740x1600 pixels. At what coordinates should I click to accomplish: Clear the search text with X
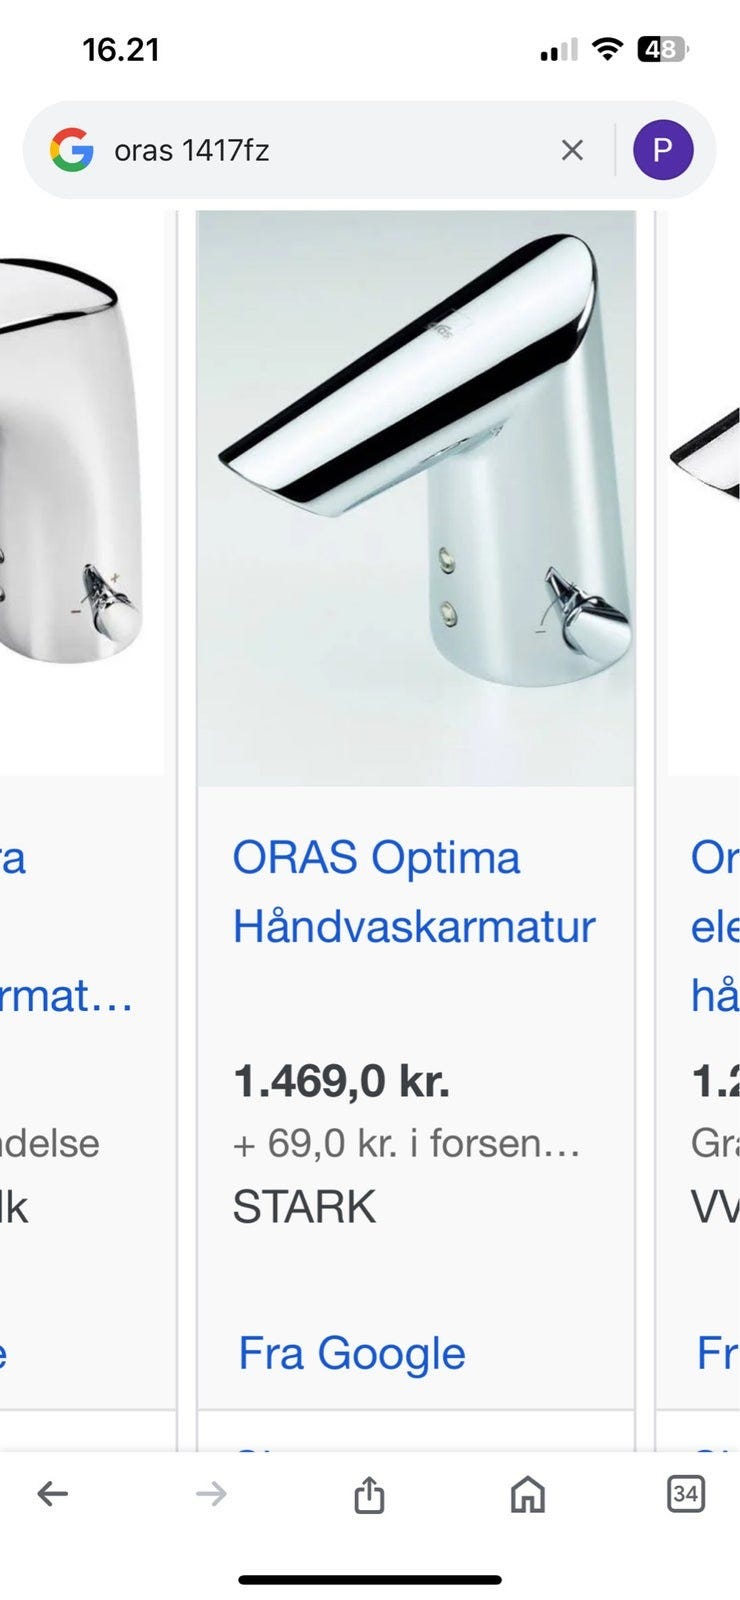tap(572, 150)
